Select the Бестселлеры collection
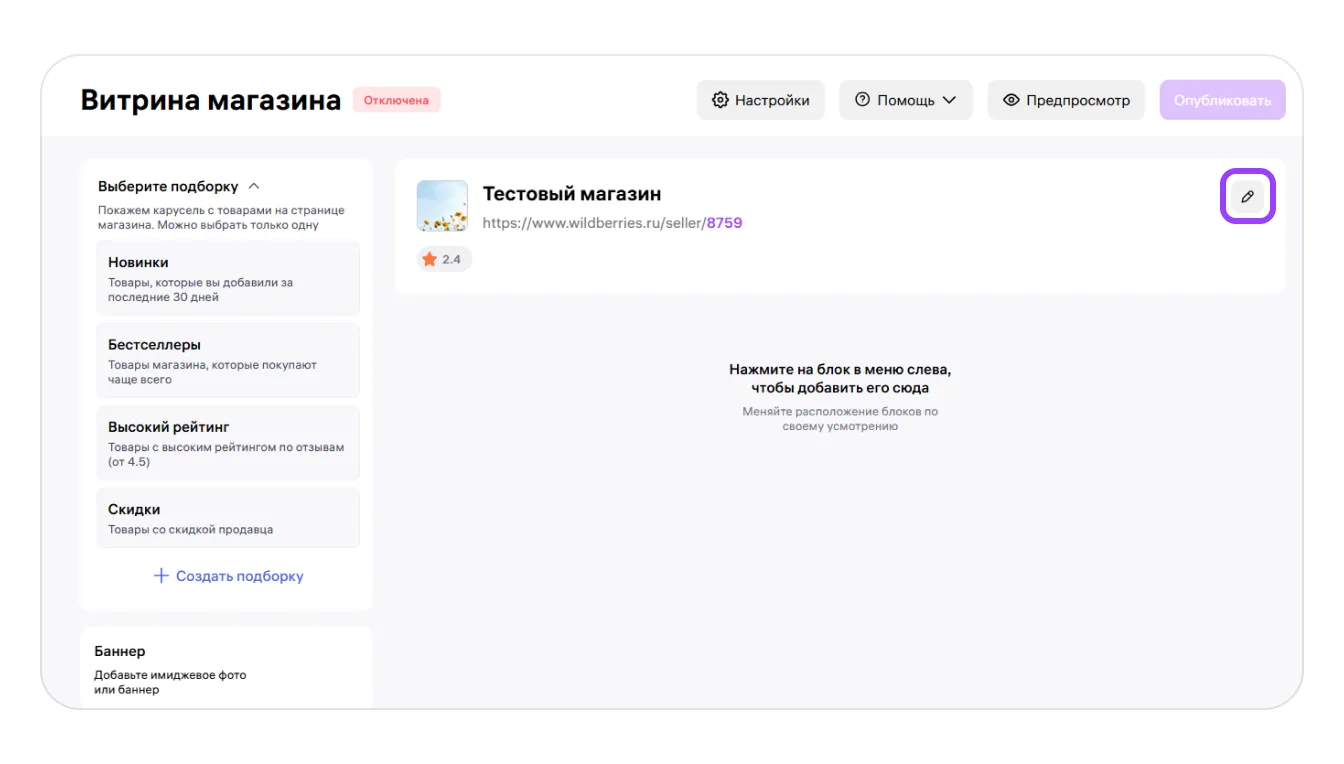The height and width of the screenshot is (764, 1344). click(228, 360)
